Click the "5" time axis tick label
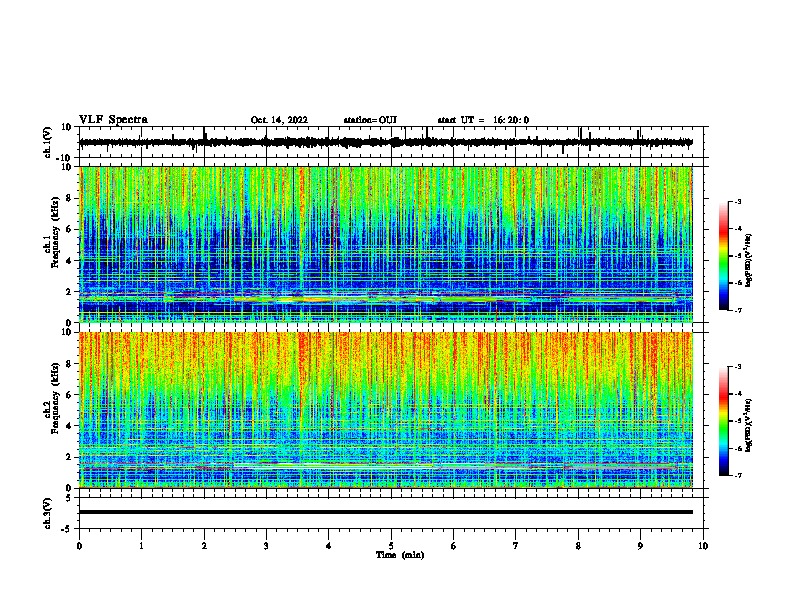The height and width of the screenshot is (612, 792). (391, 546)
